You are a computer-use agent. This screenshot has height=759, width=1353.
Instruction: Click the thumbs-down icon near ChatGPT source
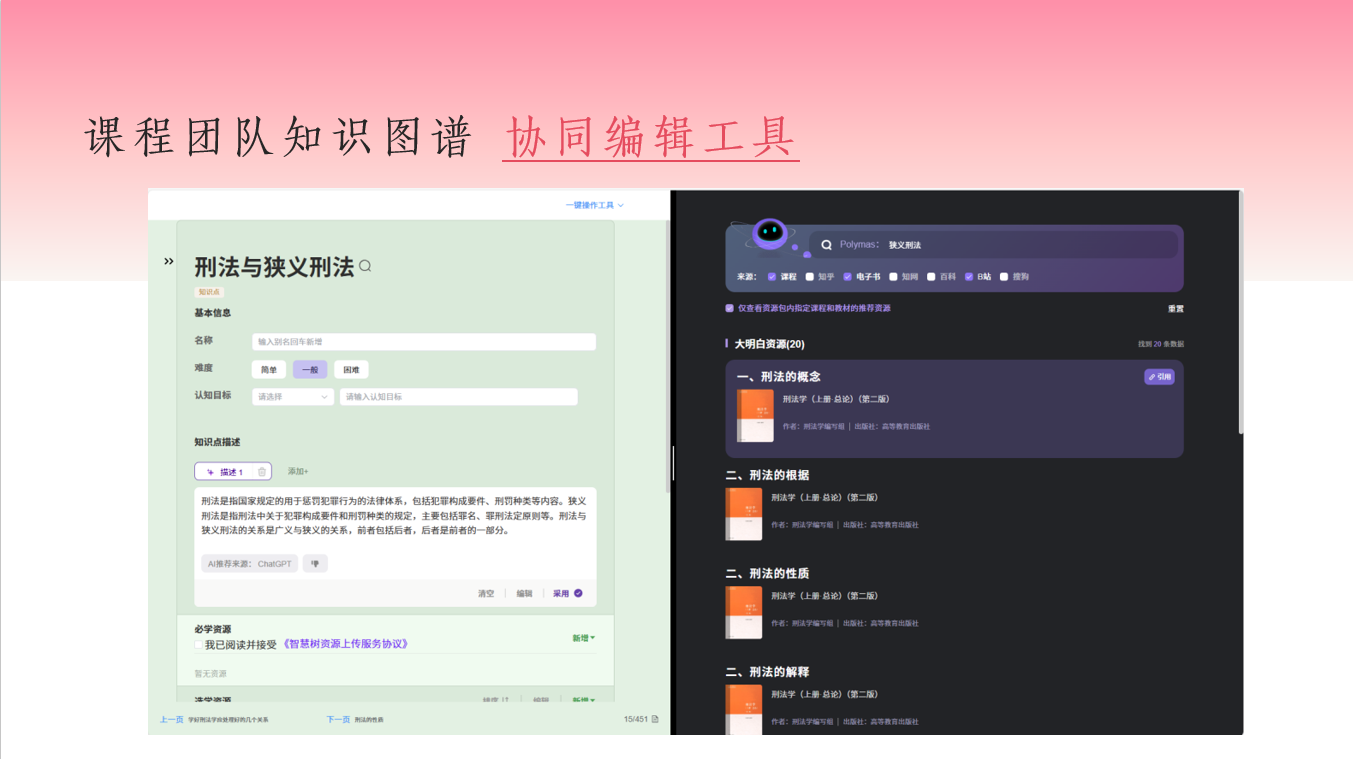pyautogui.click(x=315, y=563)
